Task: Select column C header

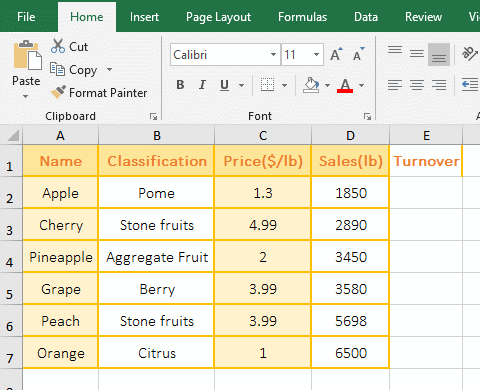Action: (x=263, y=135)
